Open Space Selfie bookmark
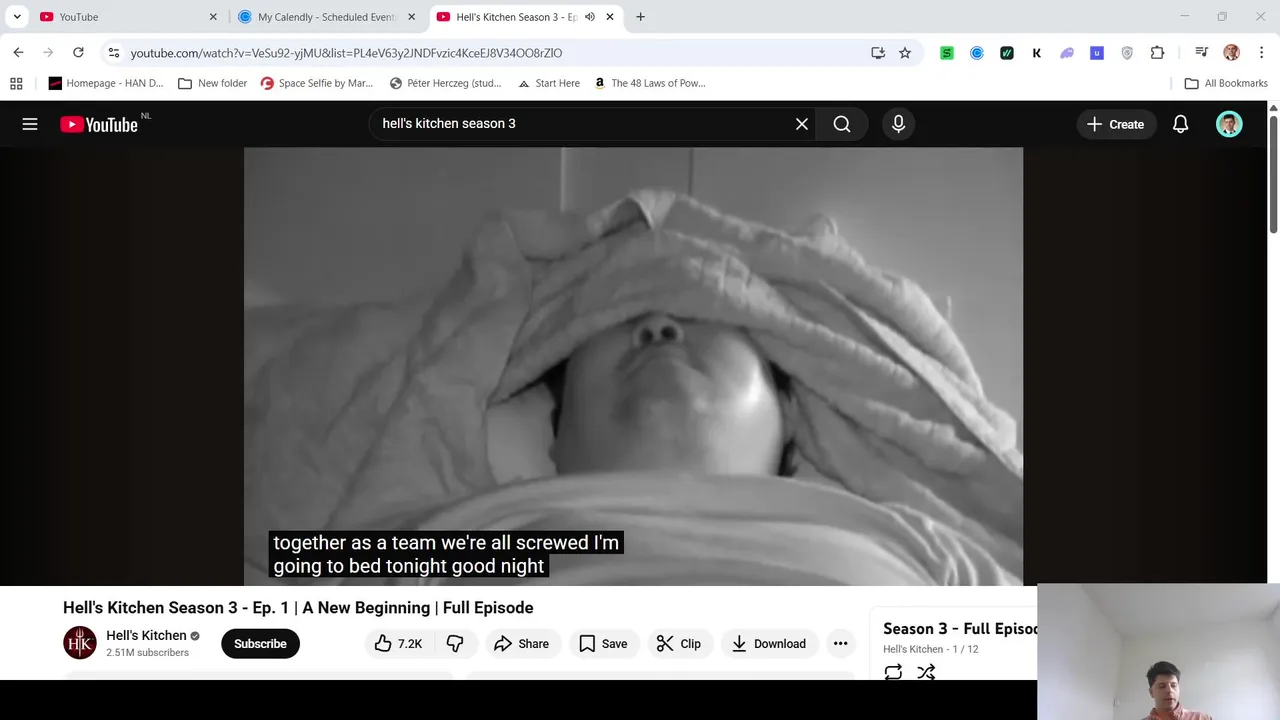The image size is (1280, 720). coord(317,83)
